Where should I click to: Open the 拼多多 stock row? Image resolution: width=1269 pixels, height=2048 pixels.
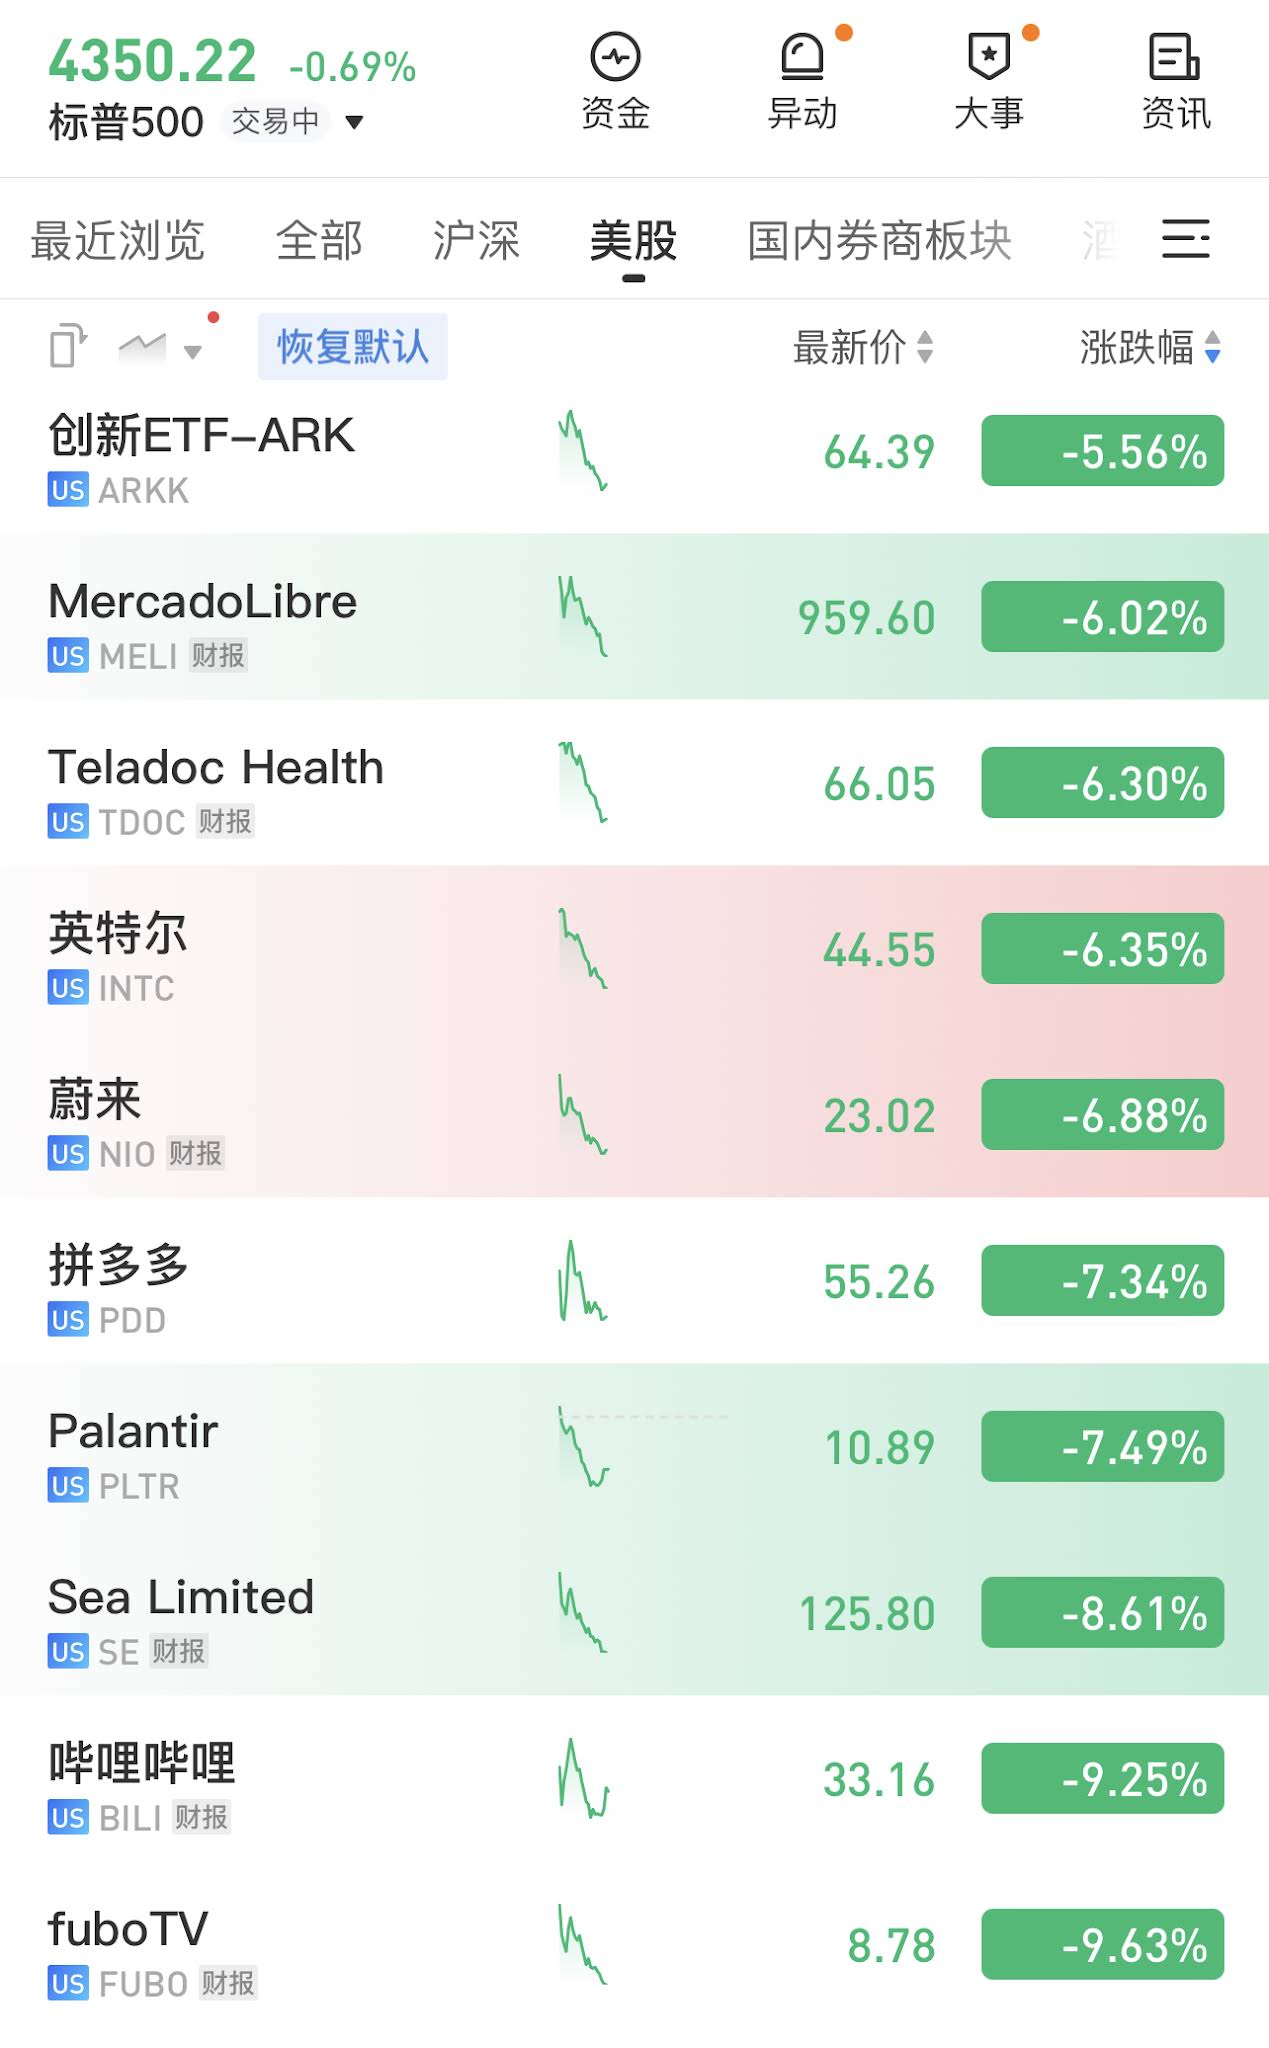(x=300, y=1281)
